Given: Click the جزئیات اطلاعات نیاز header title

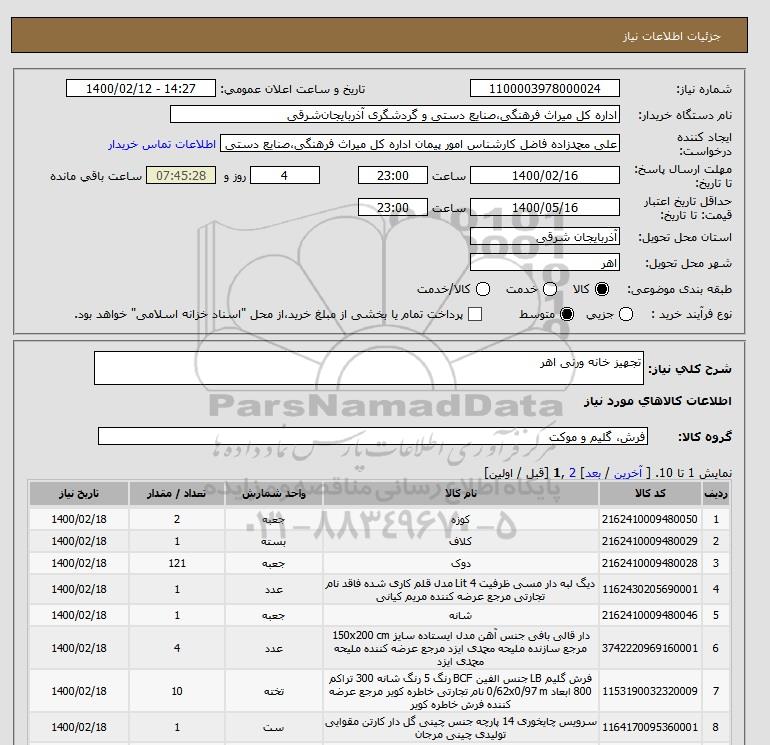Looking at the screenshot, I should (671, 36).
